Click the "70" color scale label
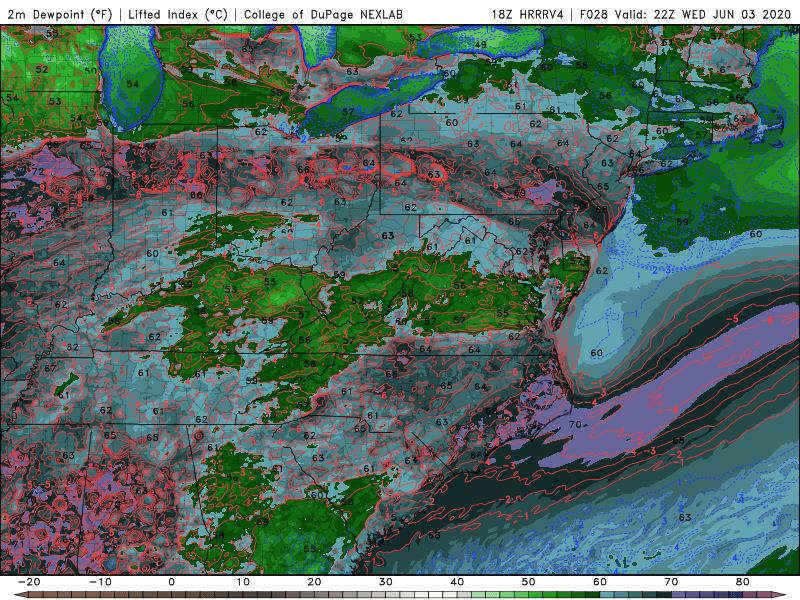This screenshot has width=800, height=600. click(671, 582)
